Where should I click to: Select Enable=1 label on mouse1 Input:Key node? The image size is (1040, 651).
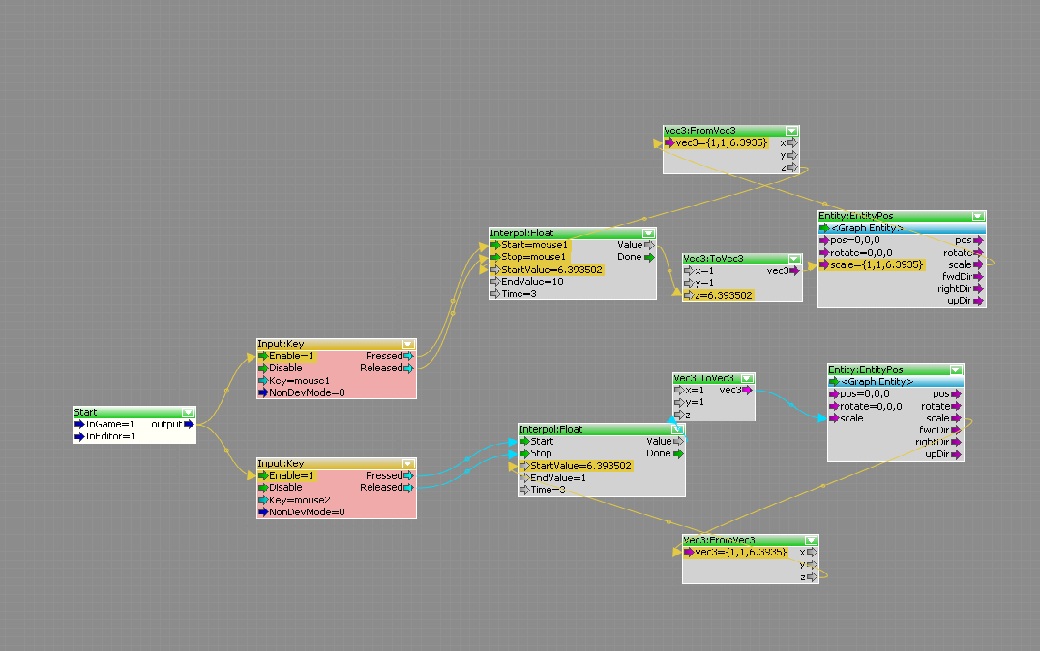point(291,356)
